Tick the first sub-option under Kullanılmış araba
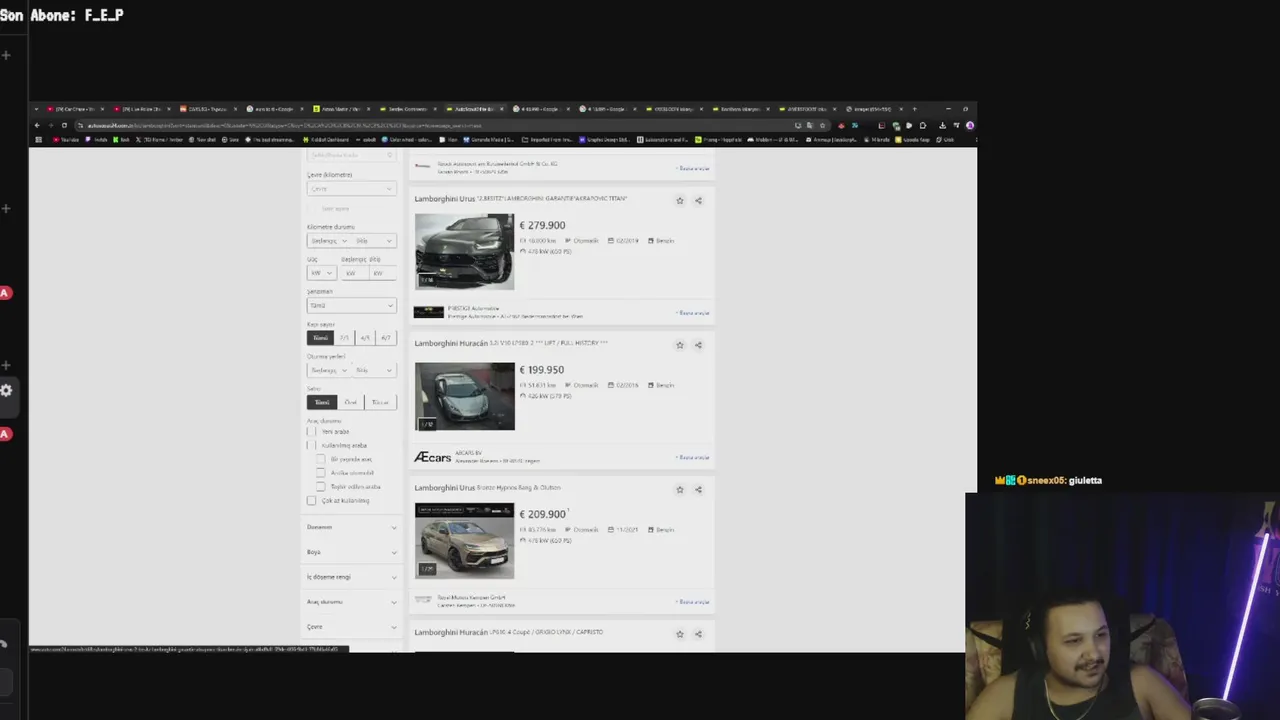The height and width of the screenshot is (720, 1280). click(x=320, y=459)
